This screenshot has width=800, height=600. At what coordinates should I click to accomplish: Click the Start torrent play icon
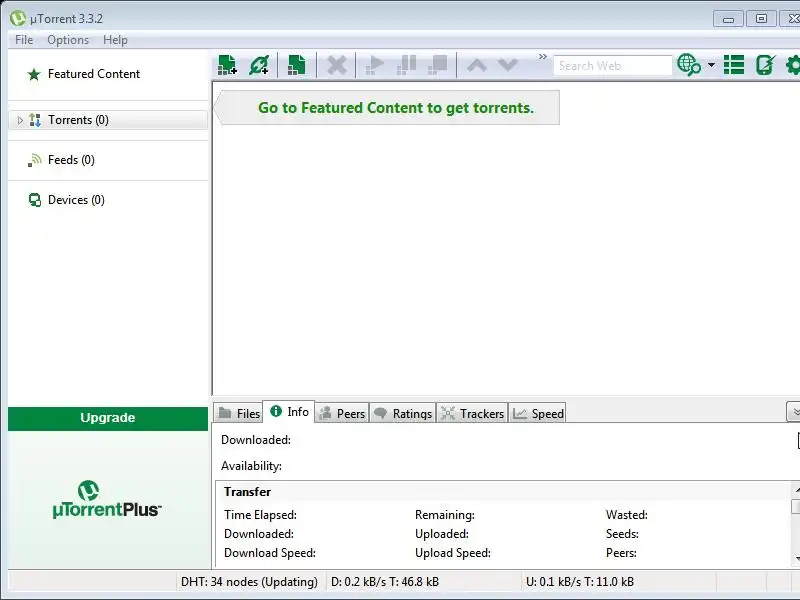pyautogui.click(x=374, y=65)
